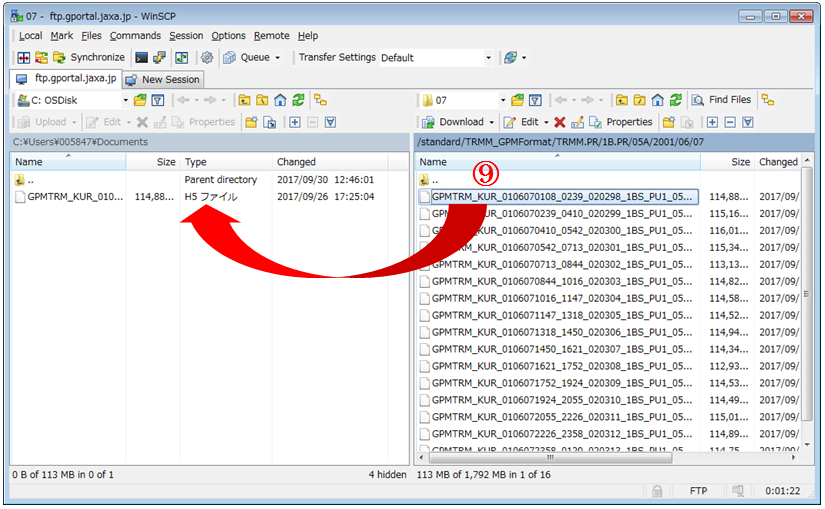Sort remote panel by Size column
Screen dimensions: 825x509
(727, 162)
